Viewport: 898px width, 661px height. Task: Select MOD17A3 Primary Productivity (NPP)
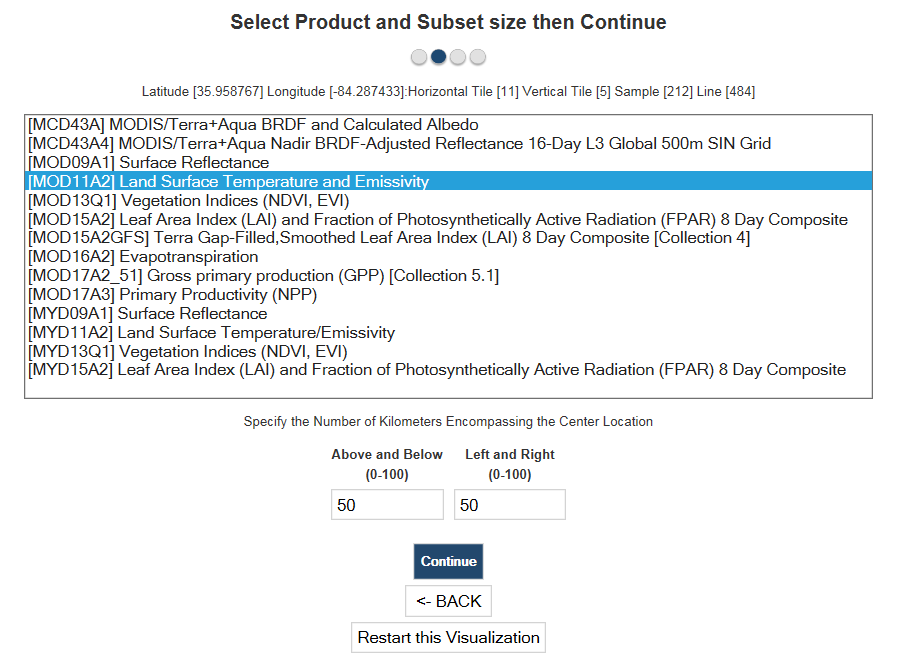click(x=172, y=295)
